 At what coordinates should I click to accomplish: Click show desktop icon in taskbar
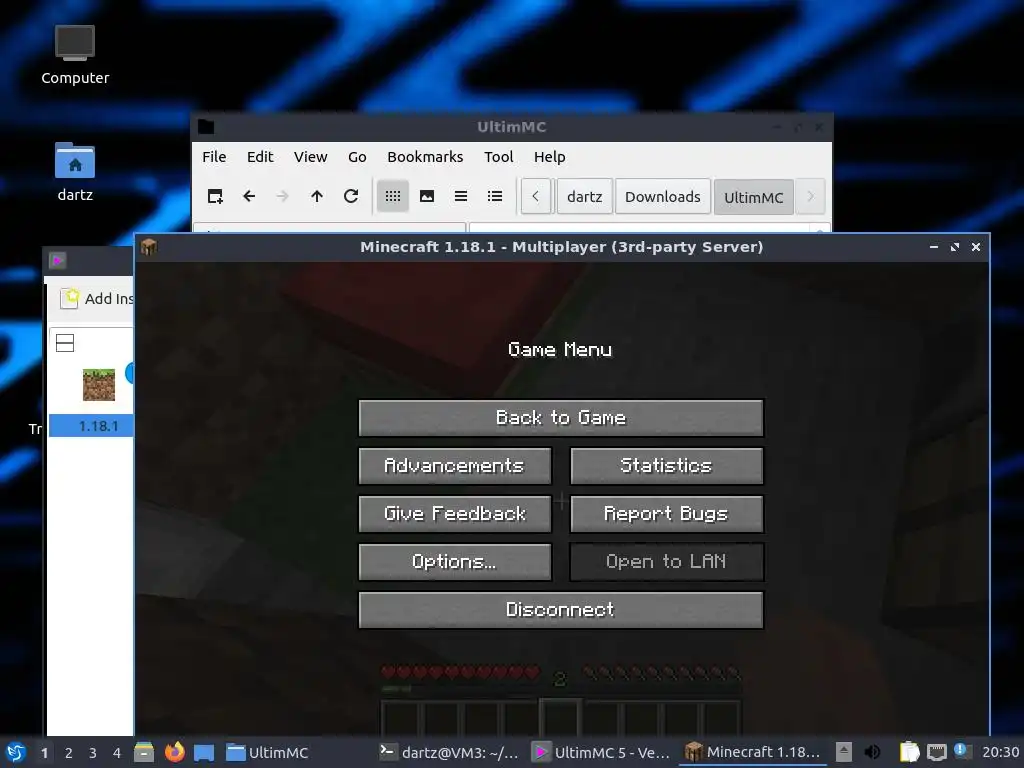tap(204, 752)
